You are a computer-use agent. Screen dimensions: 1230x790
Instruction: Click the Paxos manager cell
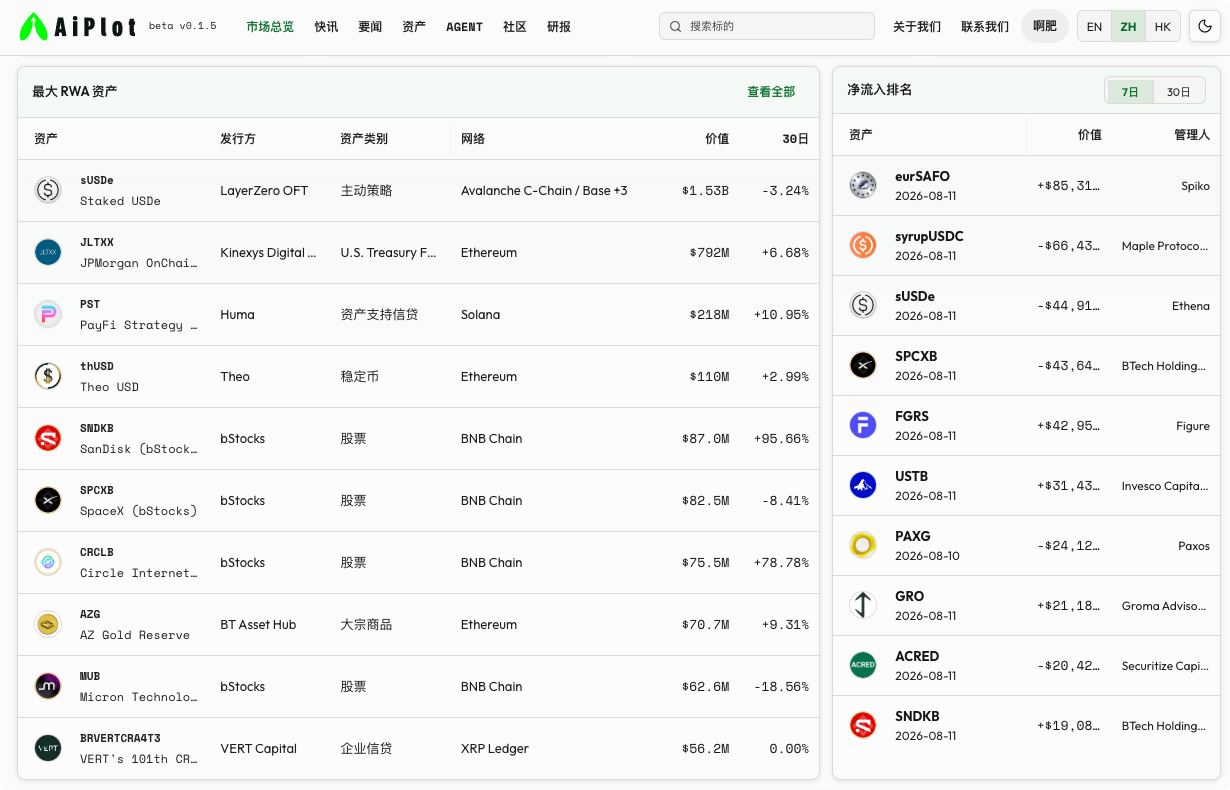click(1194, 546)
